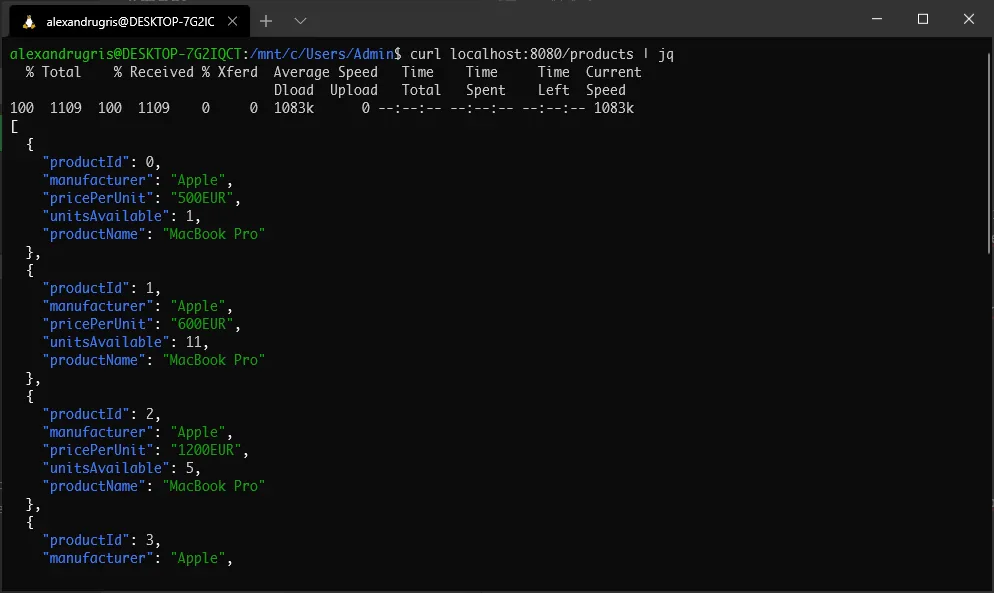Click the "600EUR" price value
Viewport: 994px width, 593px height.
[202, 324]
